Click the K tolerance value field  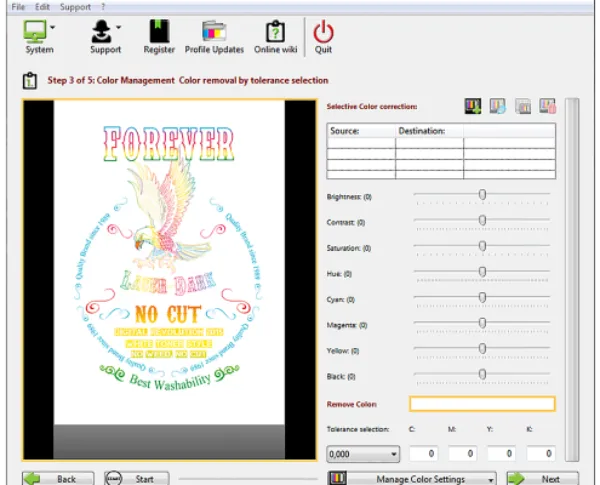[x=541, y=454]
